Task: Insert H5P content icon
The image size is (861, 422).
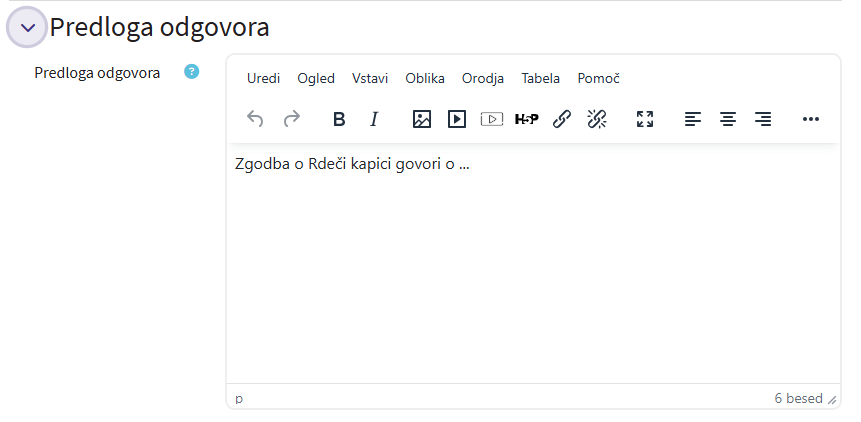Action: coord(526,119)
